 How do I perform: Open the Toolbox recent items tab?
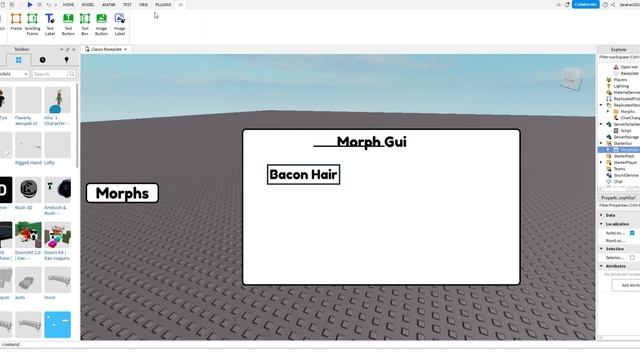pos(42,60)
